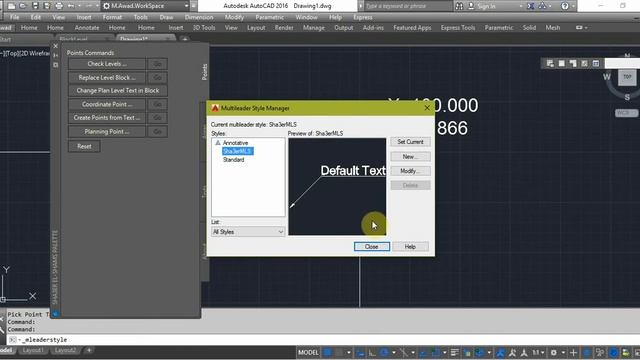Click the Undo arrow in quick access toolbar
Image resolution: width=640 pixels, height=360 pixels.
pyautogui.click(x=71, y=6)
